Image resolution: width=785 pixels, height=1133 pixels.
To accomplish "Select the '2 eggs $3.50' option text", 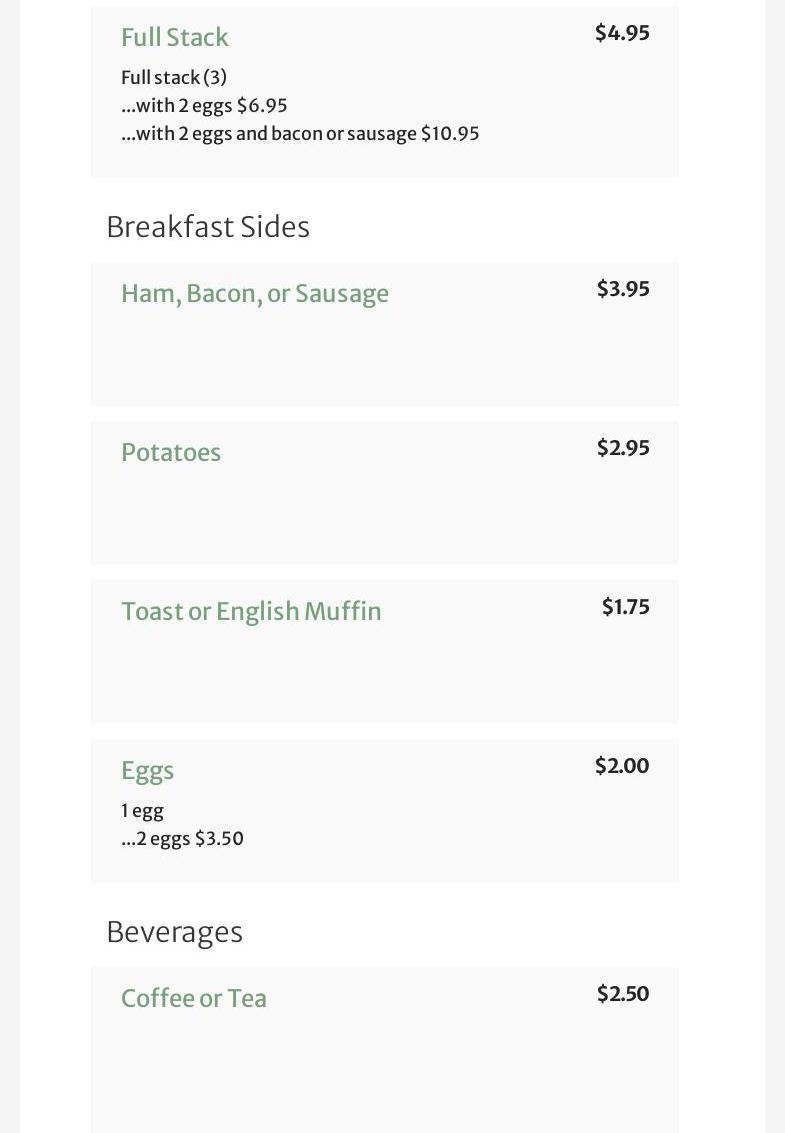I will pos(182,838).
